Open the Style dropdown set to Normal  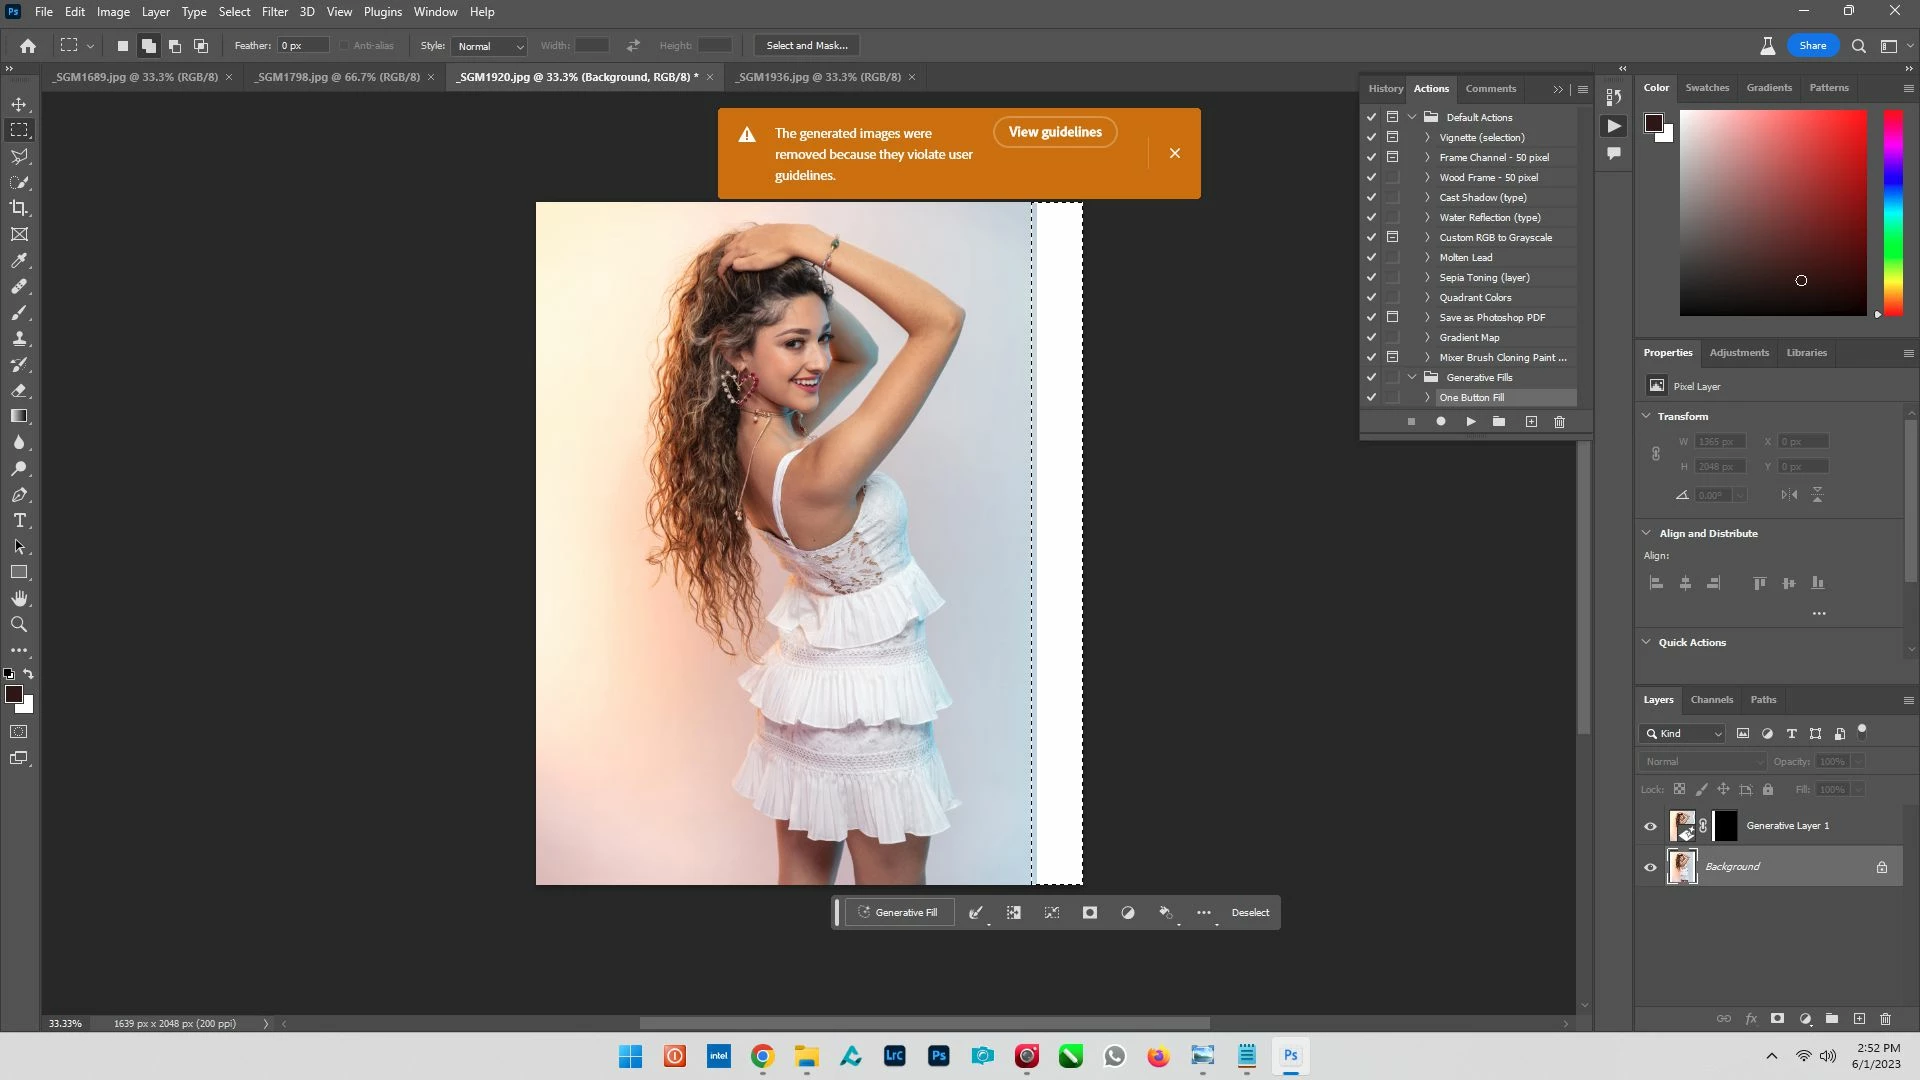pos(489,46)
